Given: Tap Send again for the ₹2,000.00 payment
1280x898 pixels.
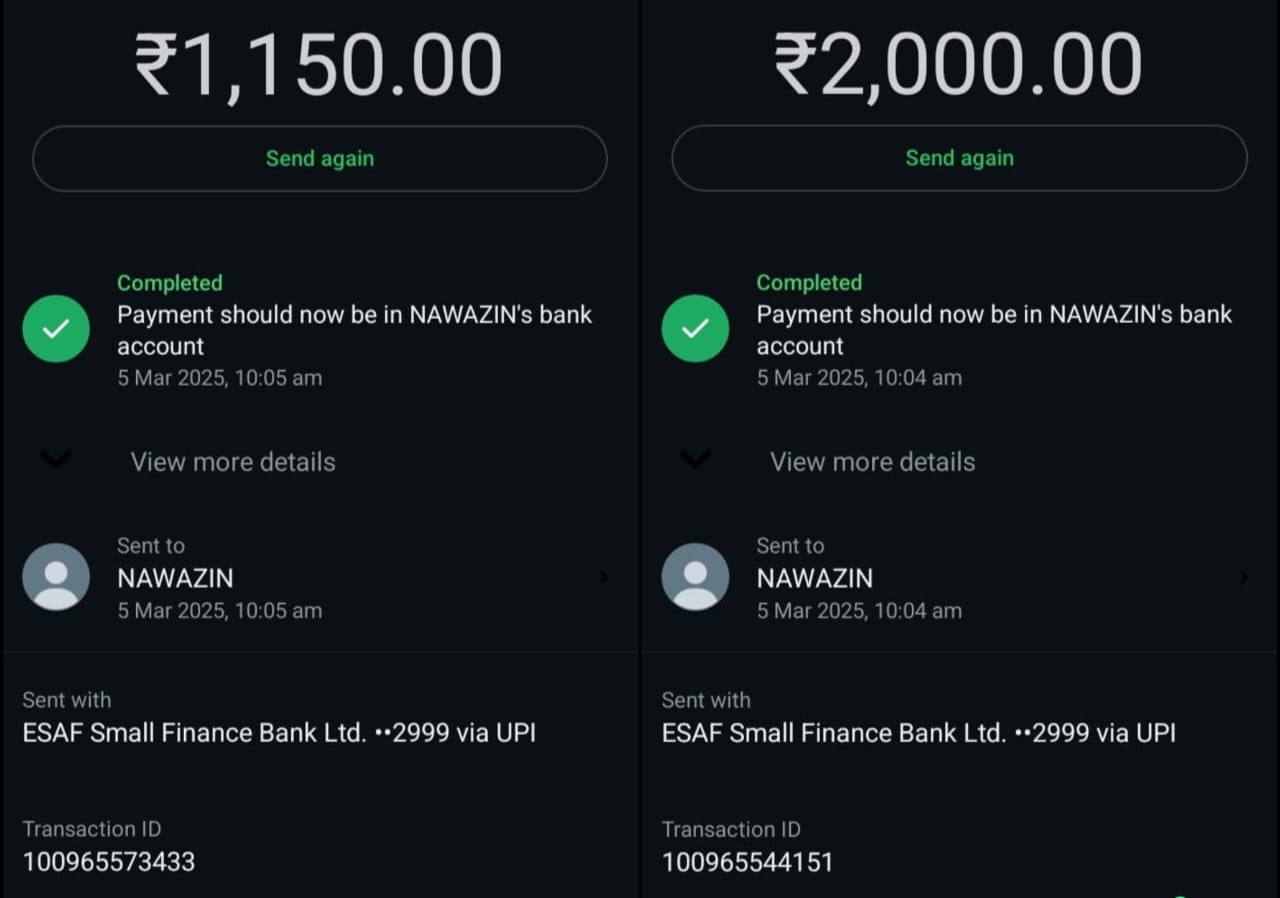Looking at the screenshot, I should click(x=959, y=158).
